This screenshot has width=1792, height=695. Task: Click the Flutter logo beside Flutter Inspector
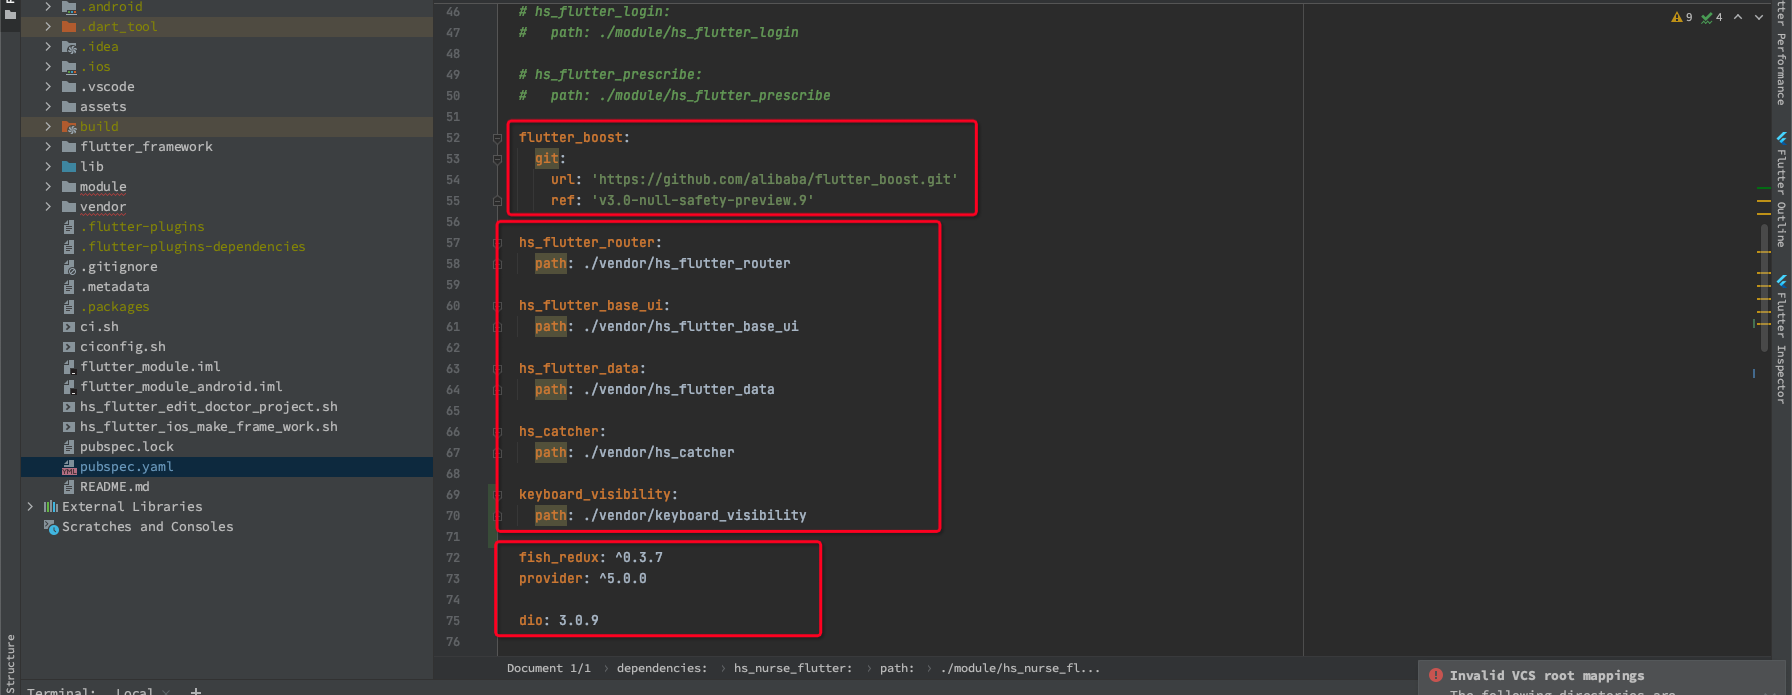click(x=1781, y=281)
